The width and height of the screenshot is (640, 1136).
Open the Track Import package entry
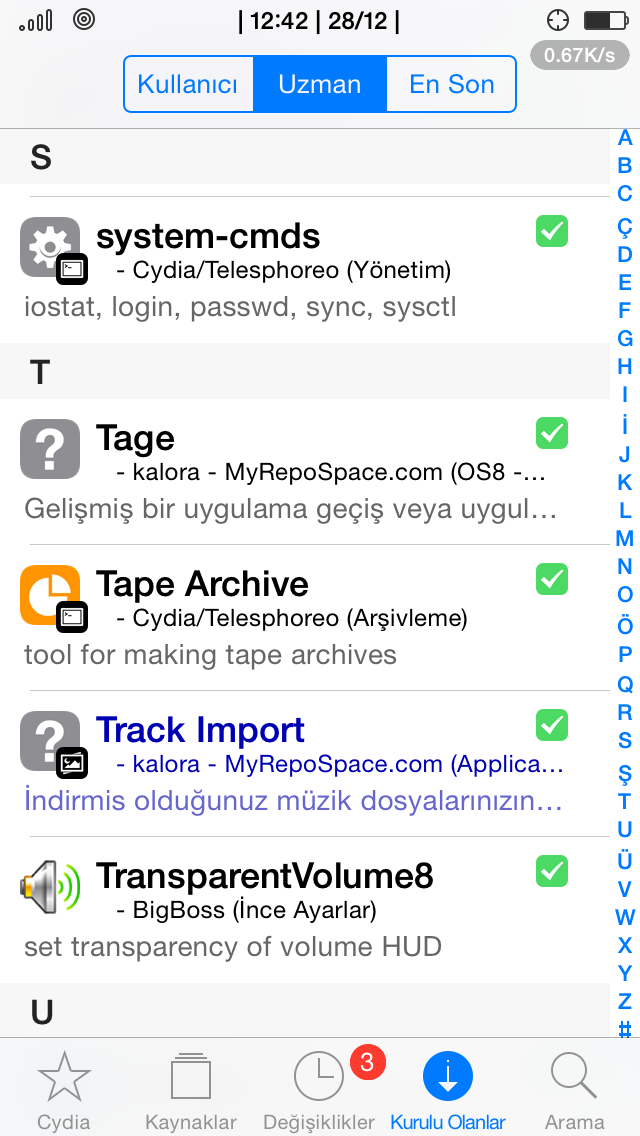[304, 764]
